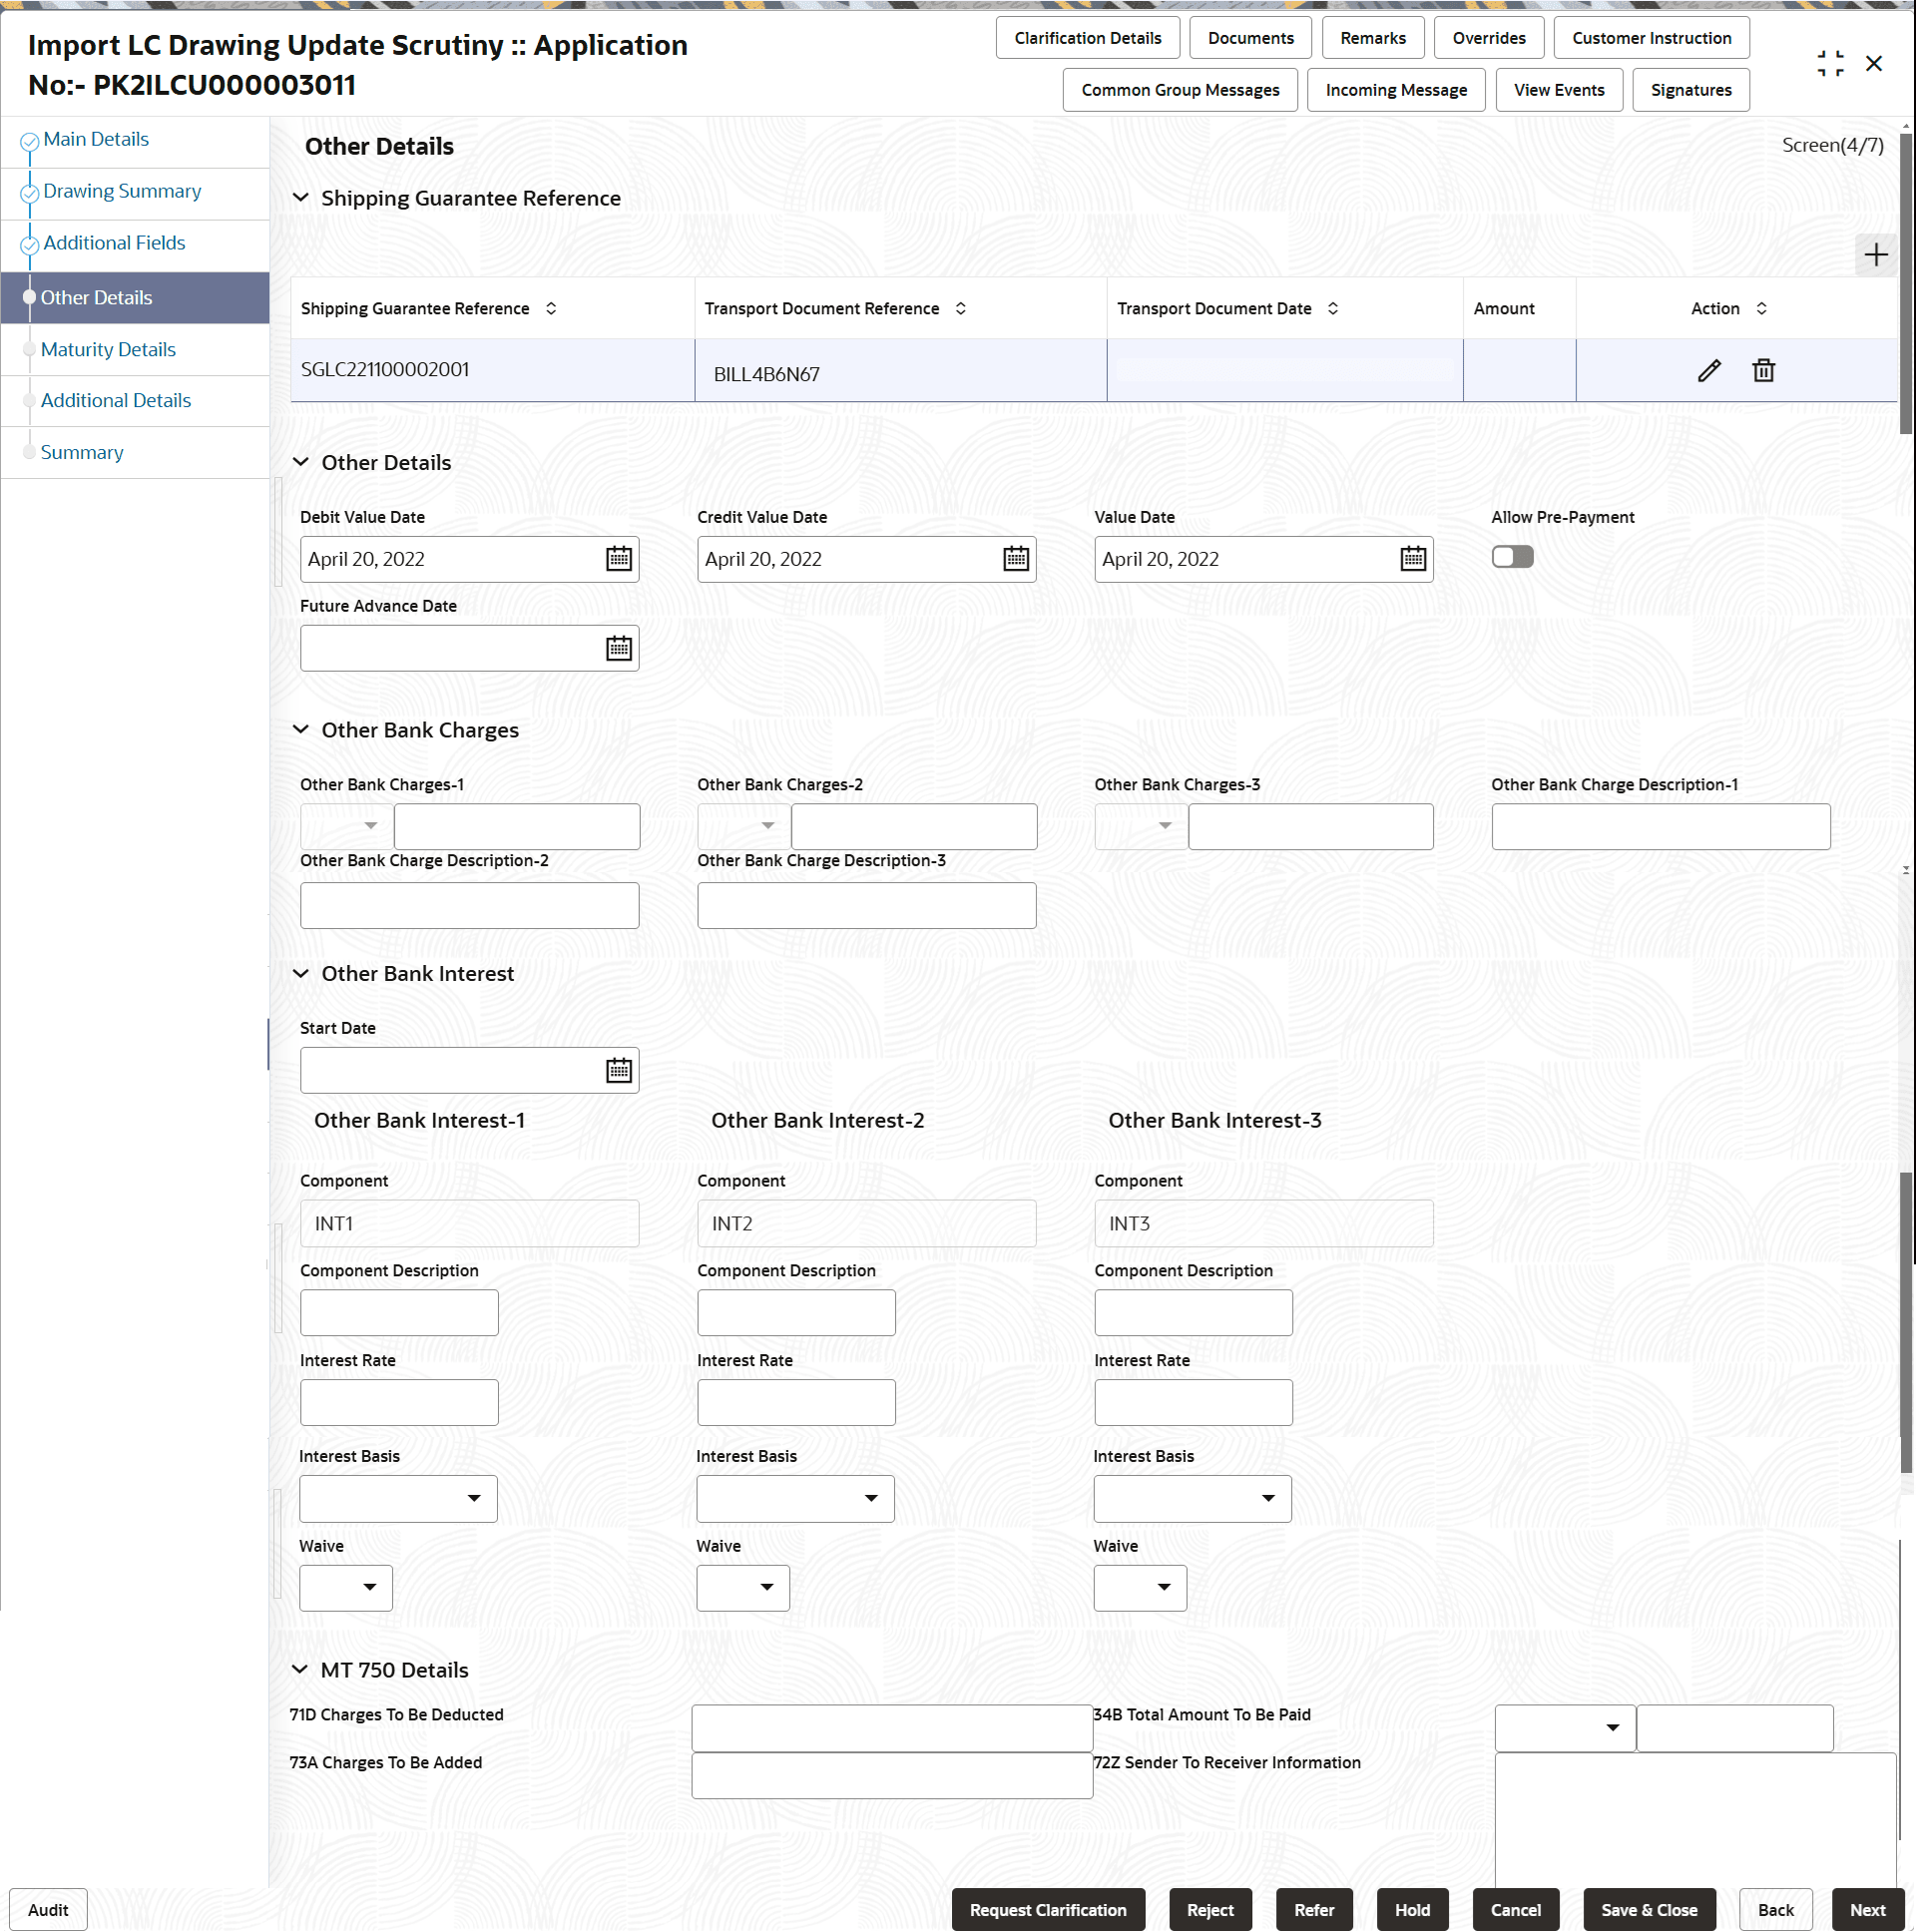This screenshot has width=1916, height=1932.
Task: Collapse the MT 750 Details section
Action: click(301, 1669)
